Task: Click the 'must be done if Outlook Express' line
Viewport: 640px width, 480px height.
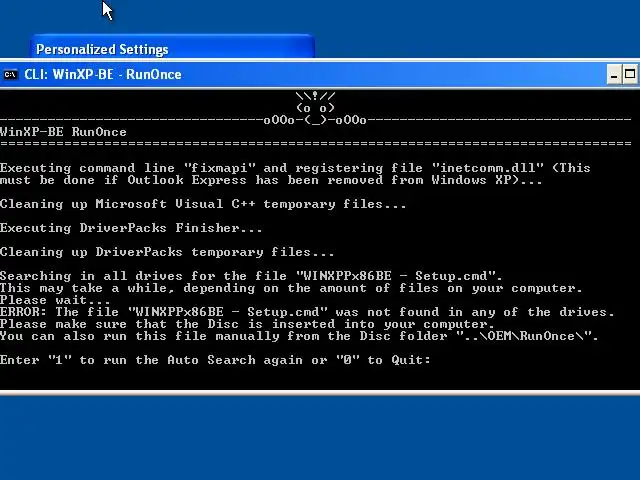Action: tap(271, 180)
